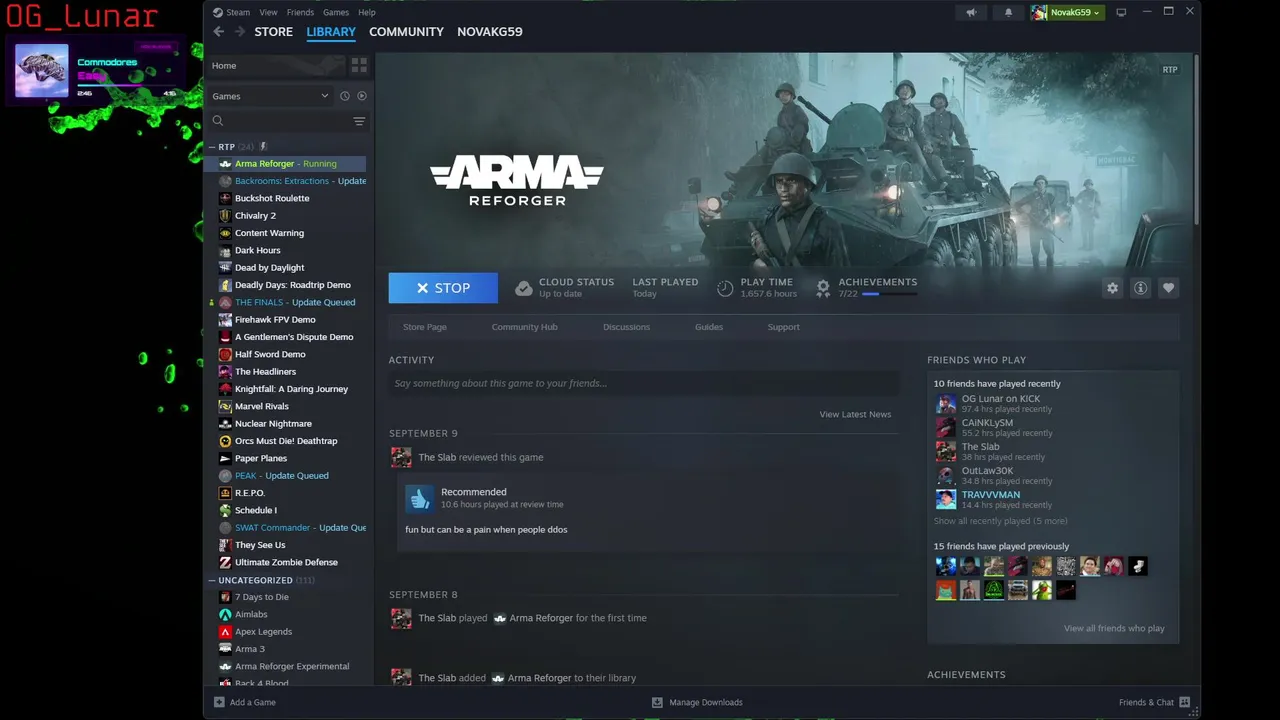Screen dimensions: 1280x720
Task: Collapse the UNCATEGORIZED collection
Action: tap(212, 580)
